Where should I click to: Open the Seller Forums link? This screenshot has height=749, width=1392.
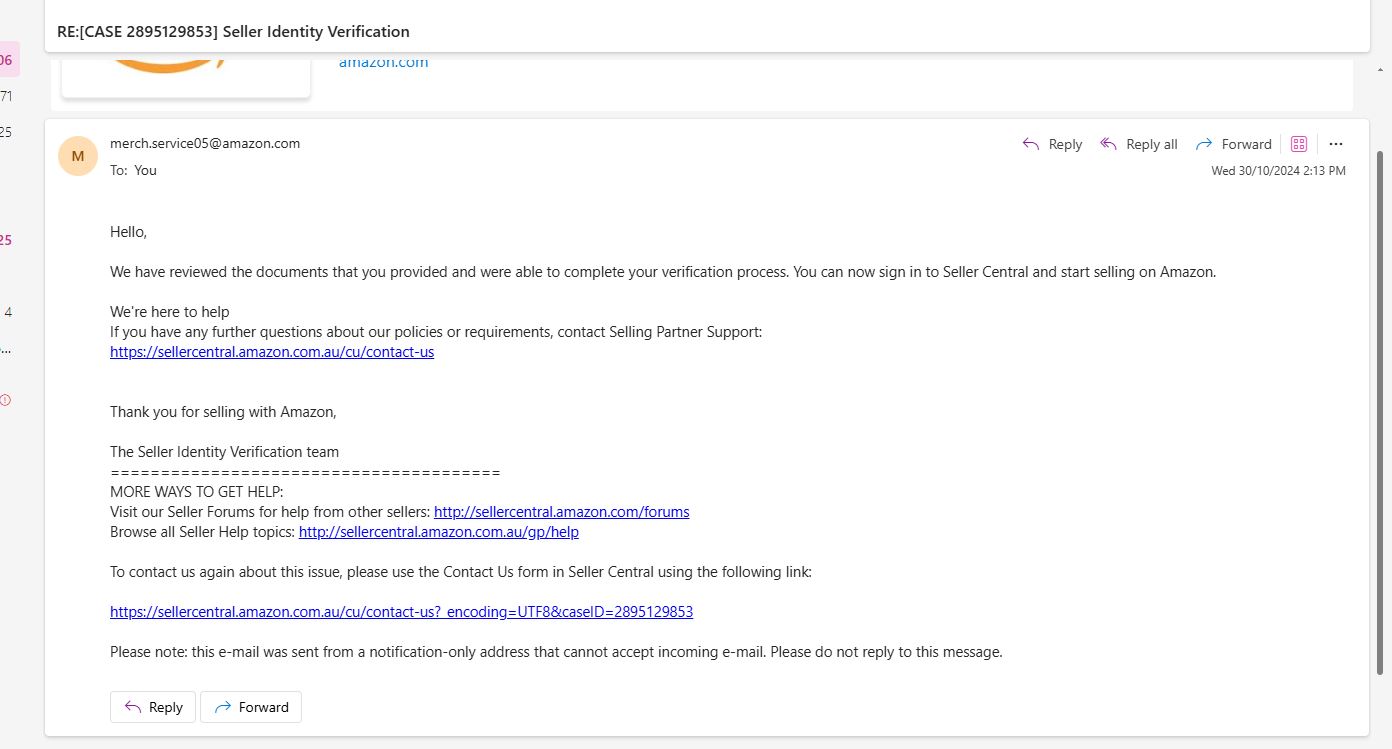click(562, 512)
